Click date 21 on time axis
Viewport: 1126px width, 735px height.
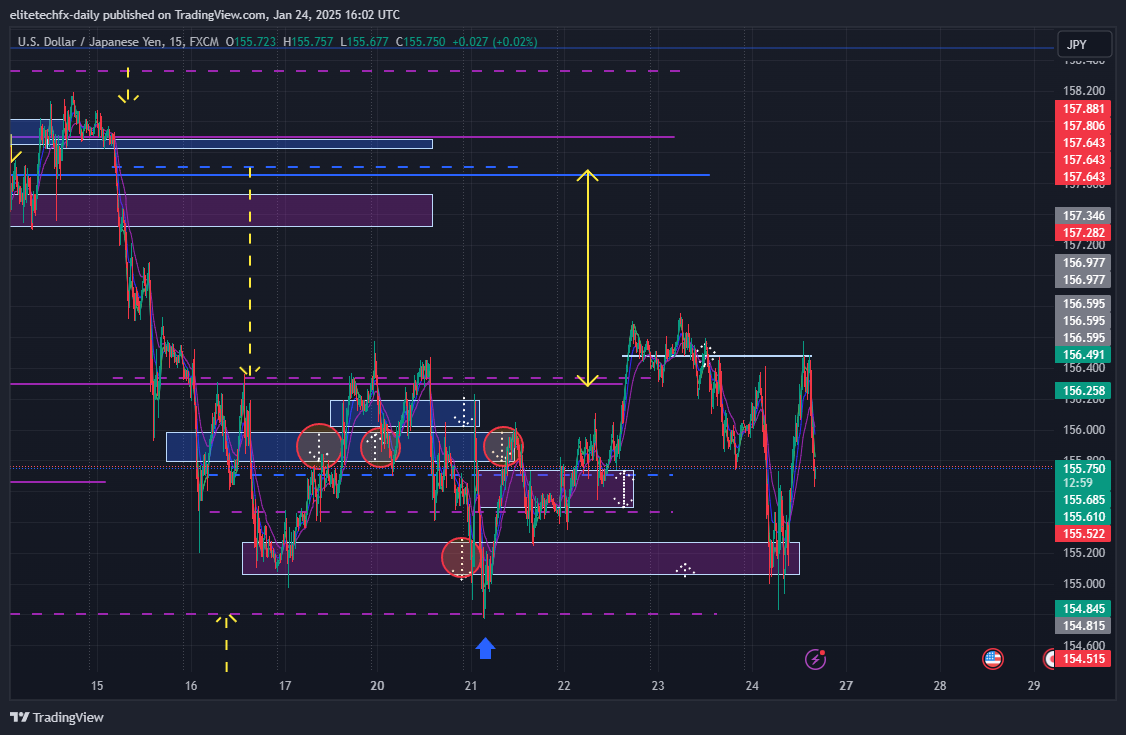pyautogui.click(x=470, y=685)
